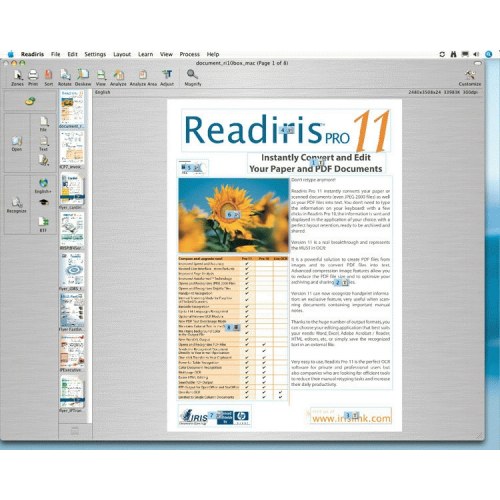Click zone 5 tag near small logo
500x500 pixels.
point(193,168)
